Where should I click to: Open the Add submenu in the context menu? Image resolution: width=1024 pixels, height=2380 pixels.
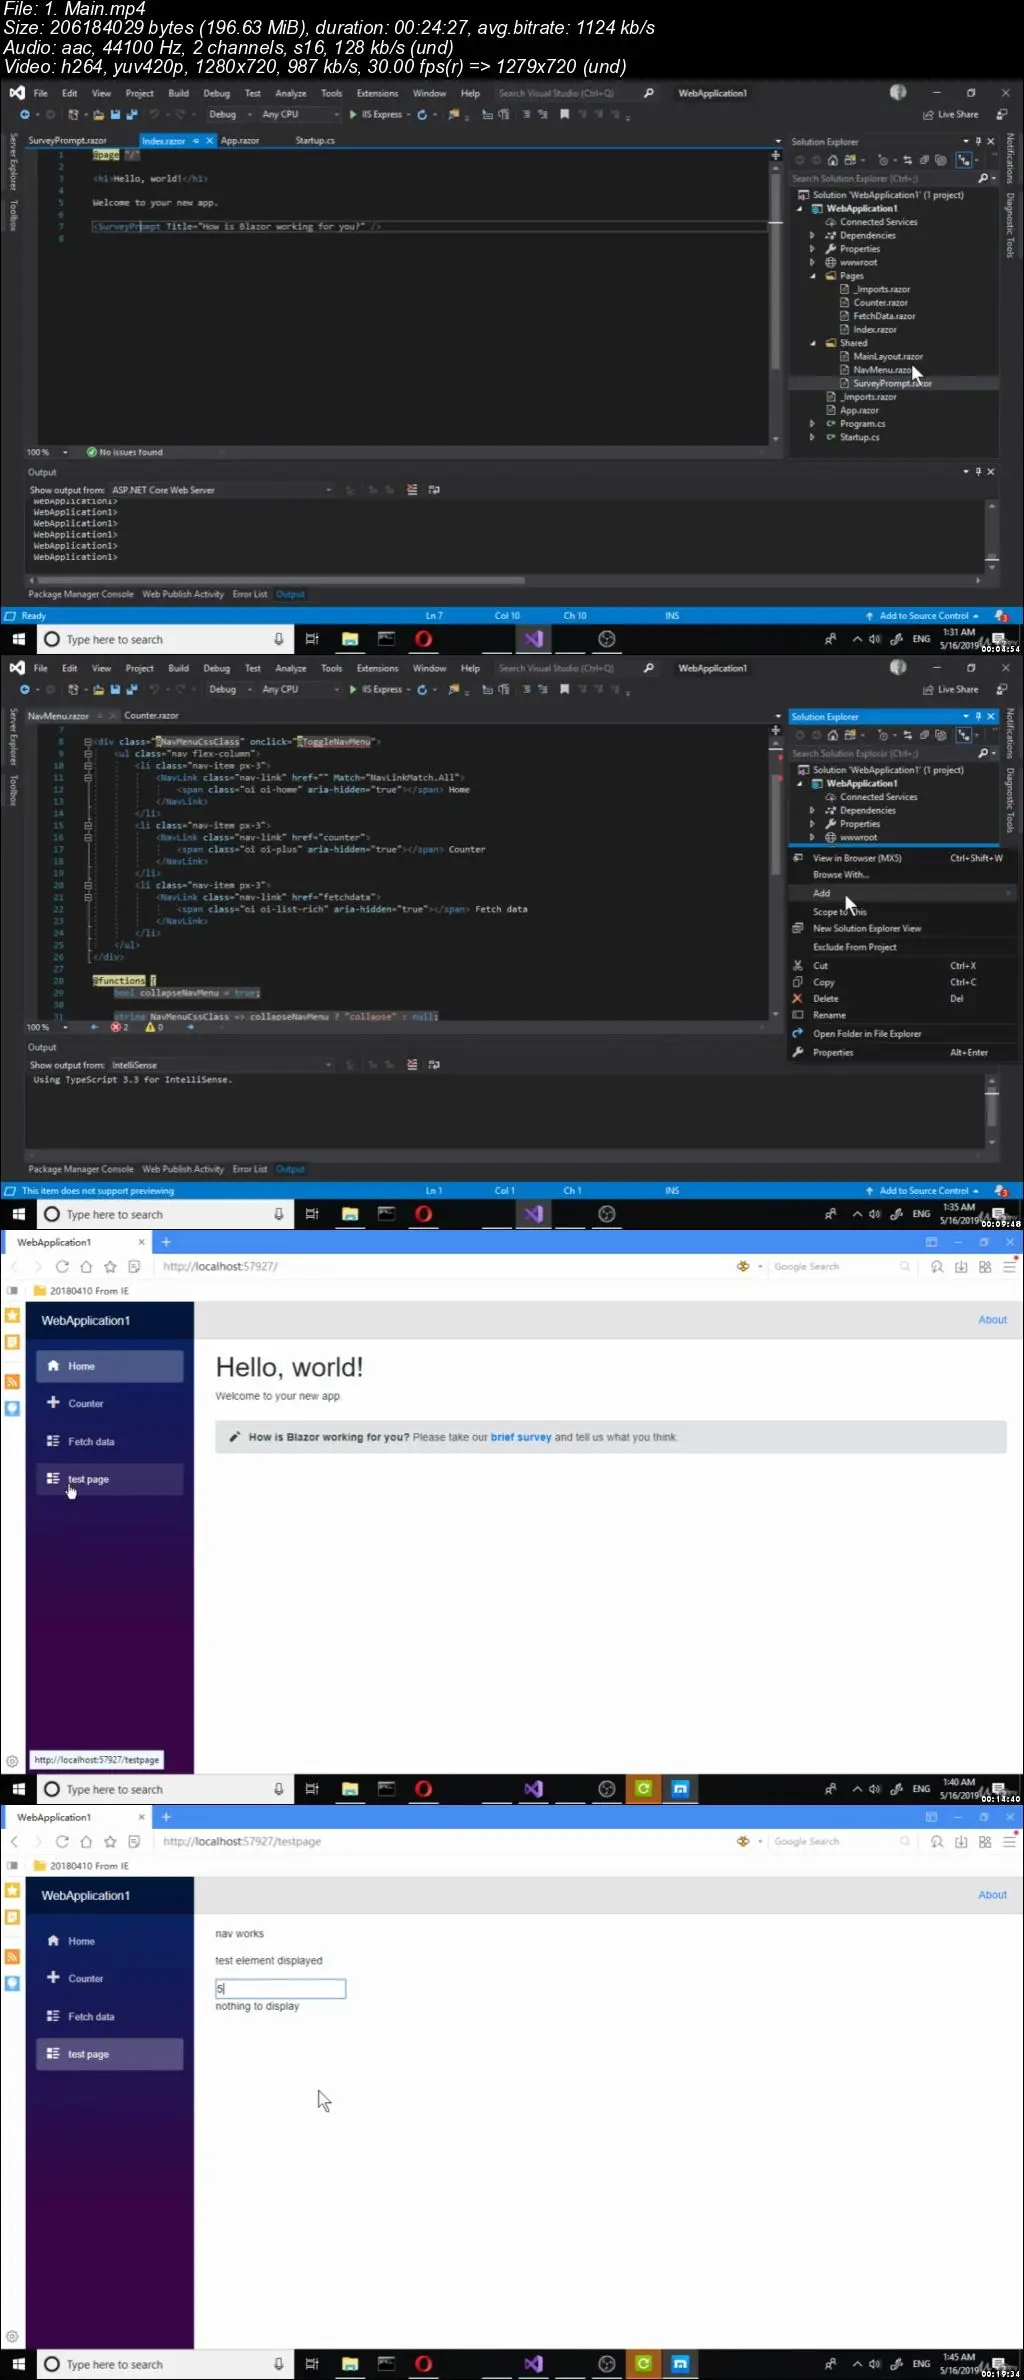pyautogui.click(x=903, y=893)
